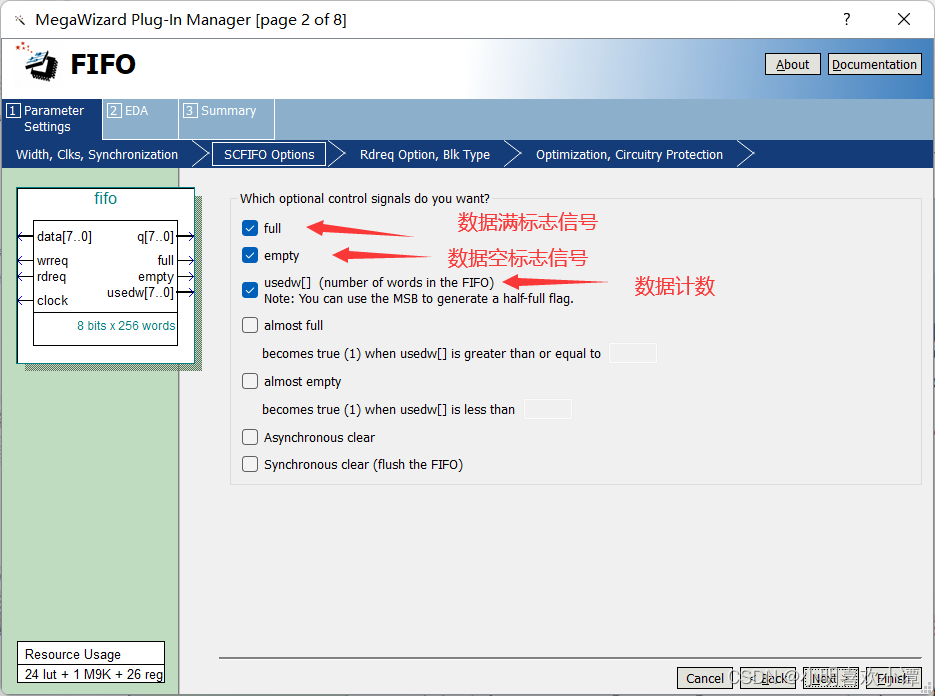
Task: Uncheck the full flag signal option
Action: [250, 228]
